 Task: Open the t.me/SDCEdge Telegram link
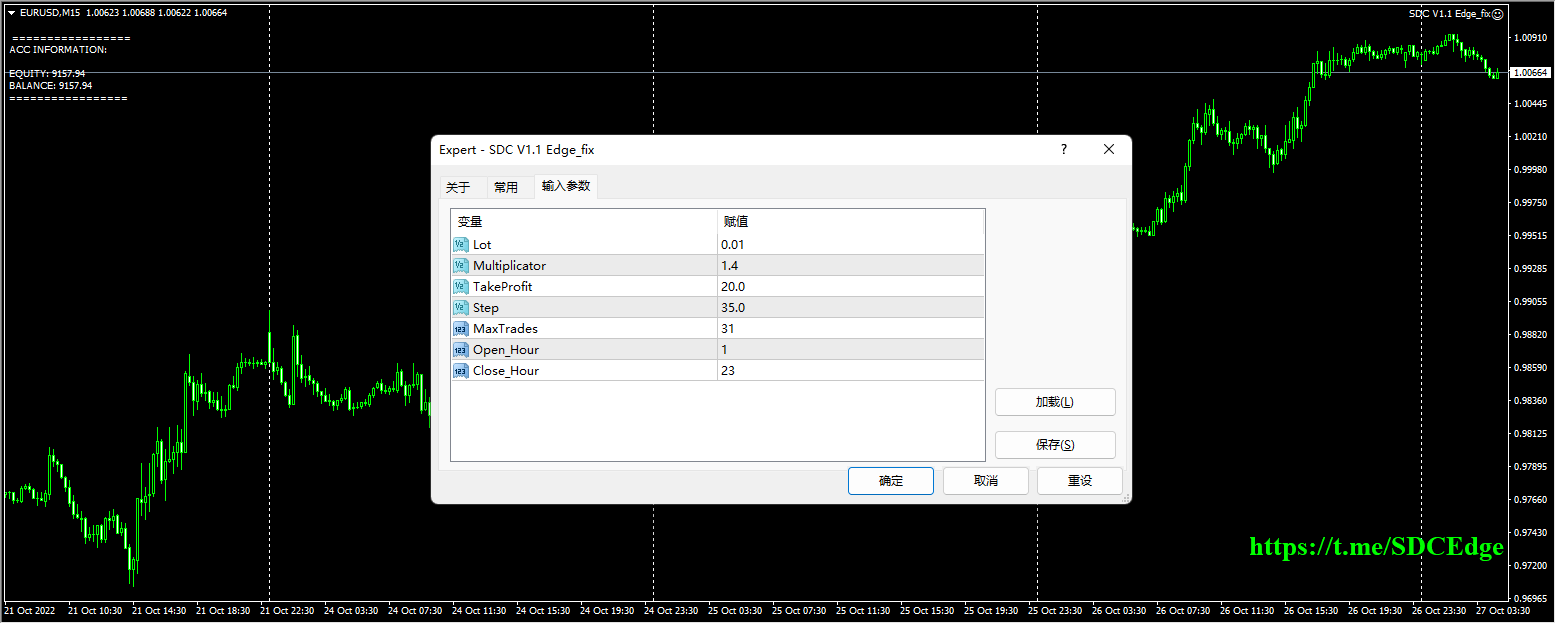coord(1375,547)
